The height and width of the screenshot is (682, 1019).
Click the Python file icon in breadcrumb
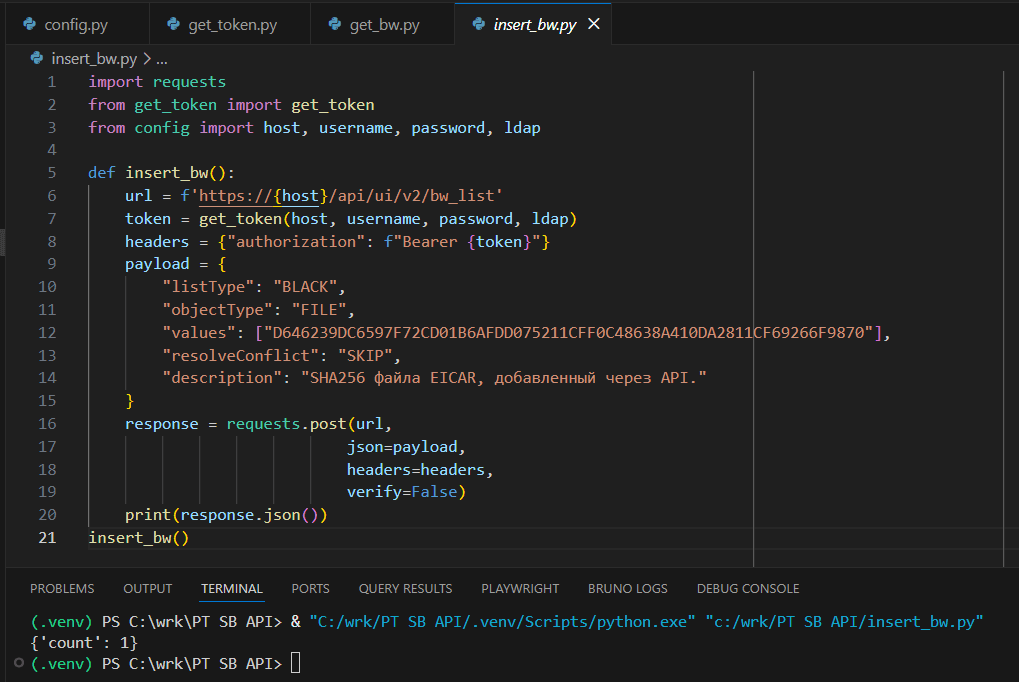point(37,59)
